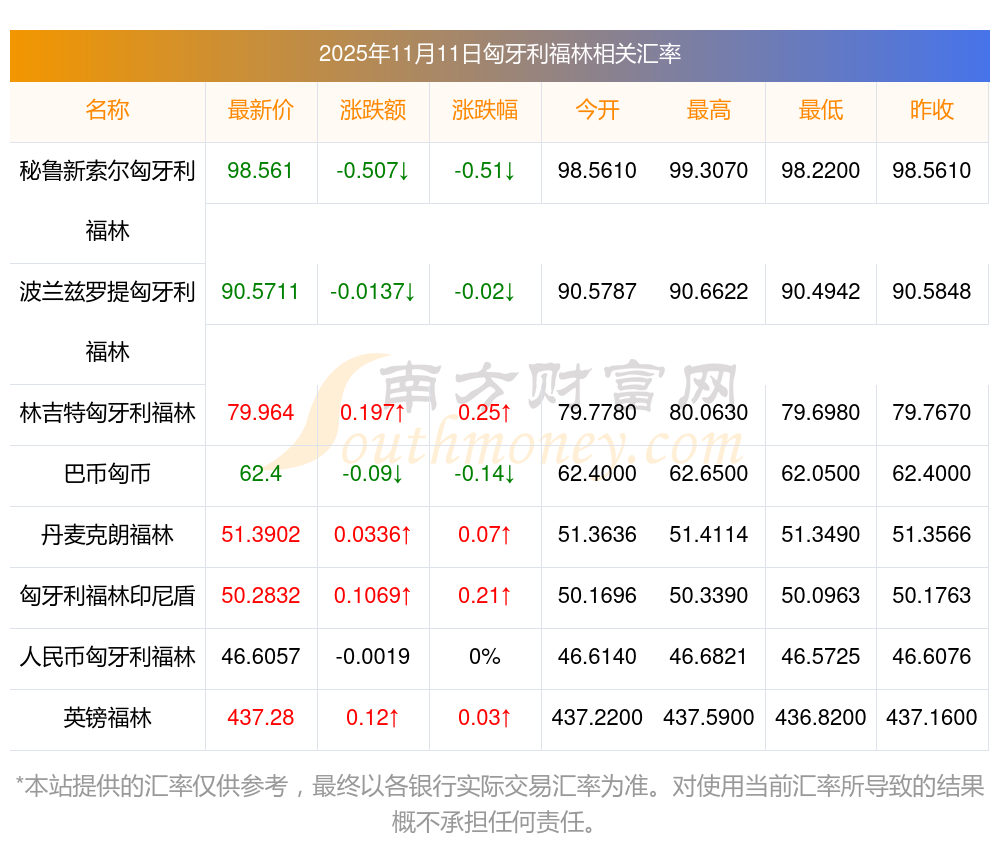Click latest price 437.28
Image resolution: width=1000 pixels, height=853 pixels.
[x=260, y=718]
